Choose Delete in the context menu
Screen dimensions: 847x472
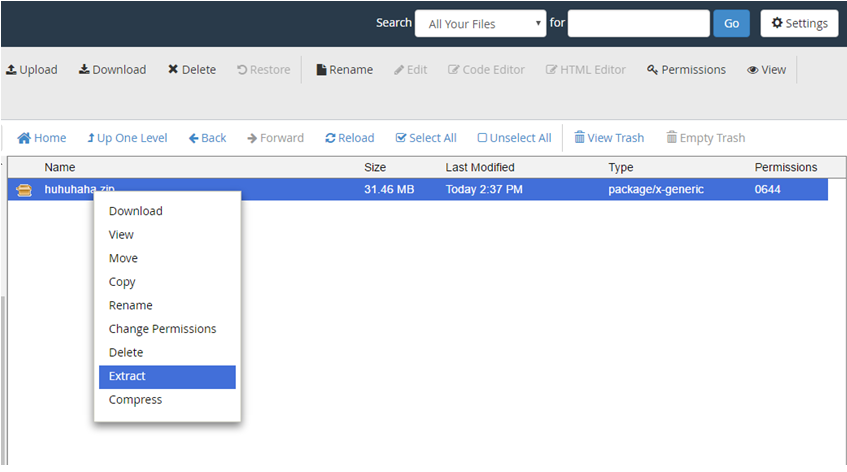pyautogui.click(x=167, y=353)
